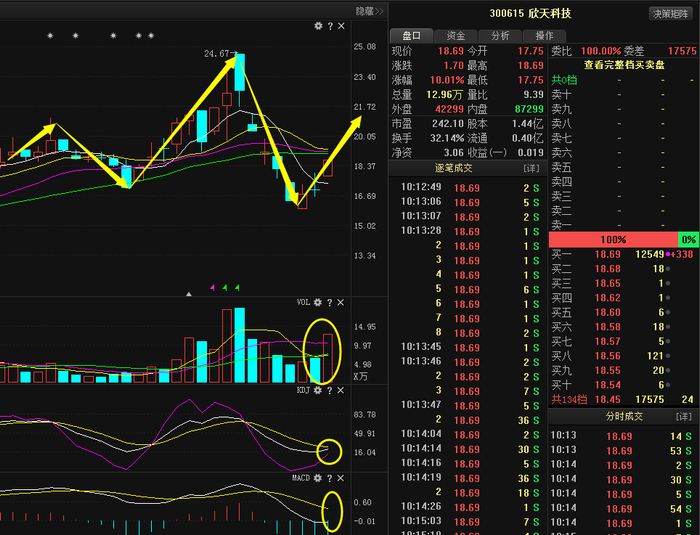Select the 买八 price 18.56 row
700x535 pixels.
[x=622, y=356]
